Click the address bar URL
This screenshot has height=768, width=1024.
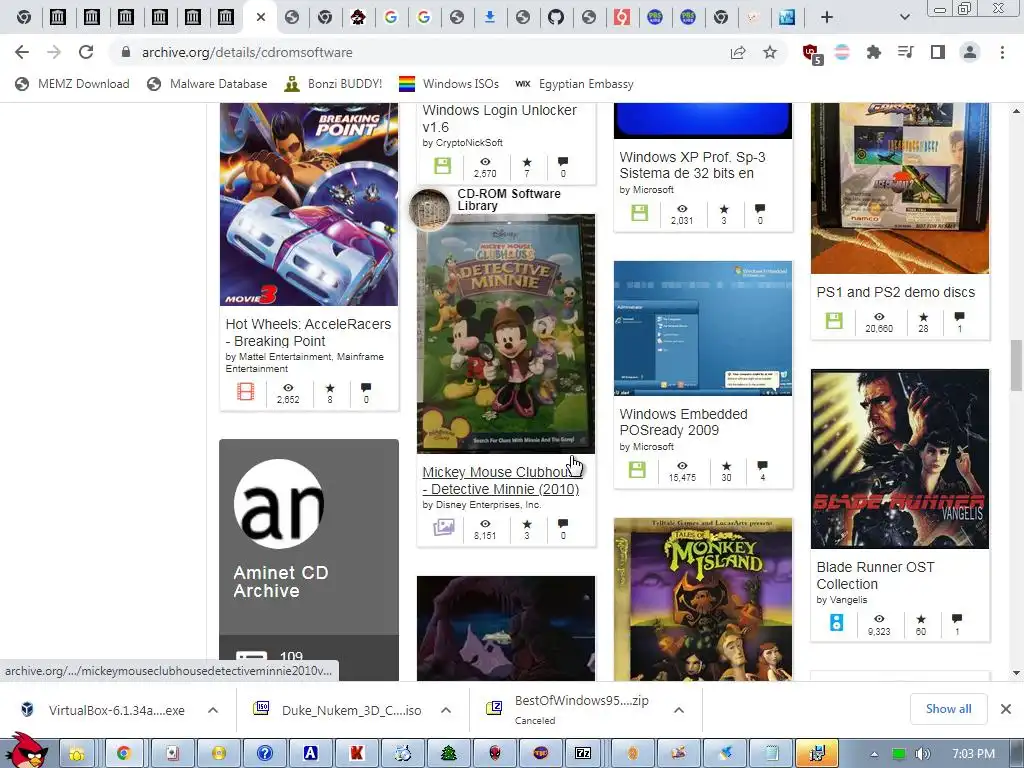coord(248,52)
